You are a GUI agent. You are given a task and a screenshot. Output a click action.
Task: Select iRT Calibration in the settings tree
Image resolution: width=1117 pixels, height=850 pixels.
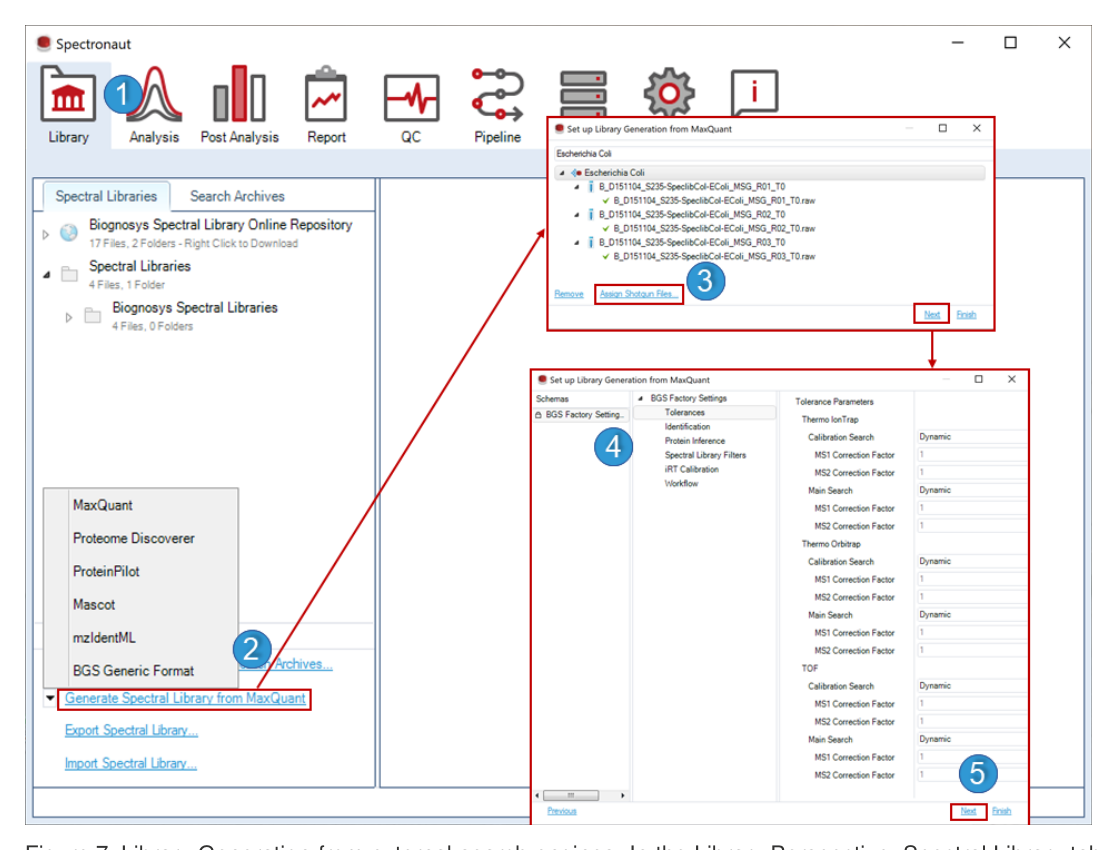692,470
